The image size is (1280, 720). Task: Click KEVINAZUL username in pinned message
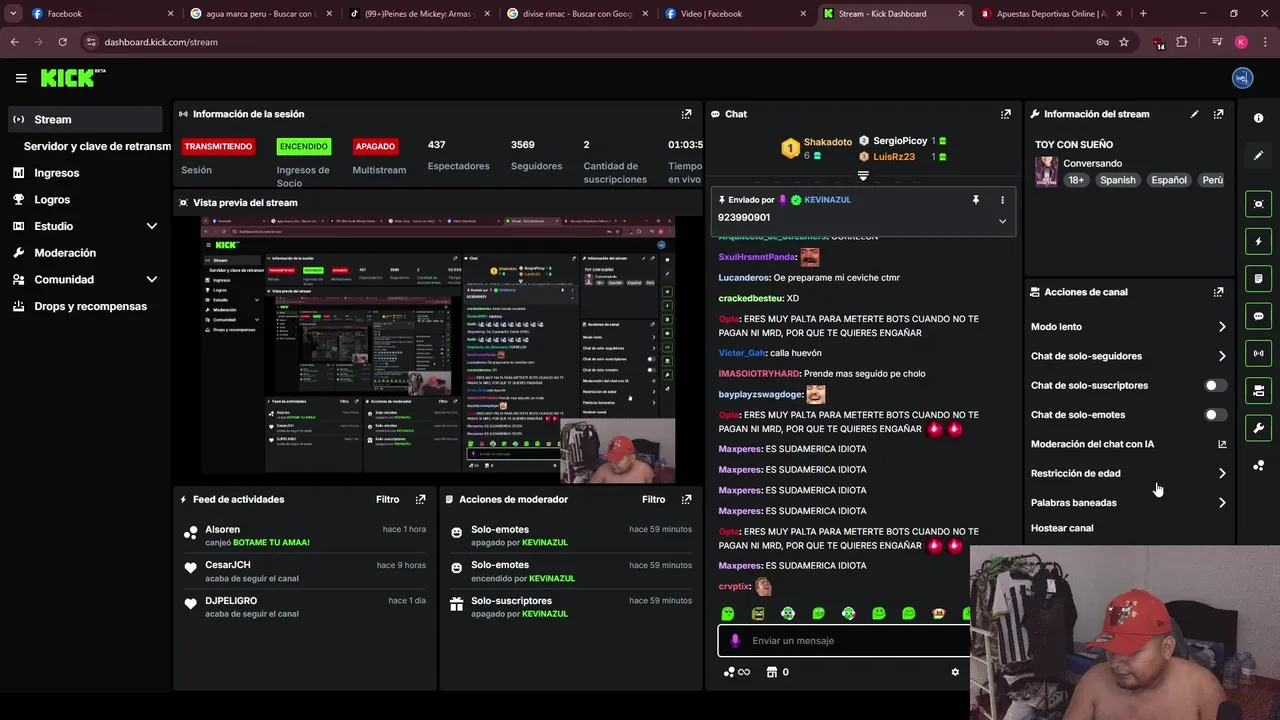(x=827, y=200)
